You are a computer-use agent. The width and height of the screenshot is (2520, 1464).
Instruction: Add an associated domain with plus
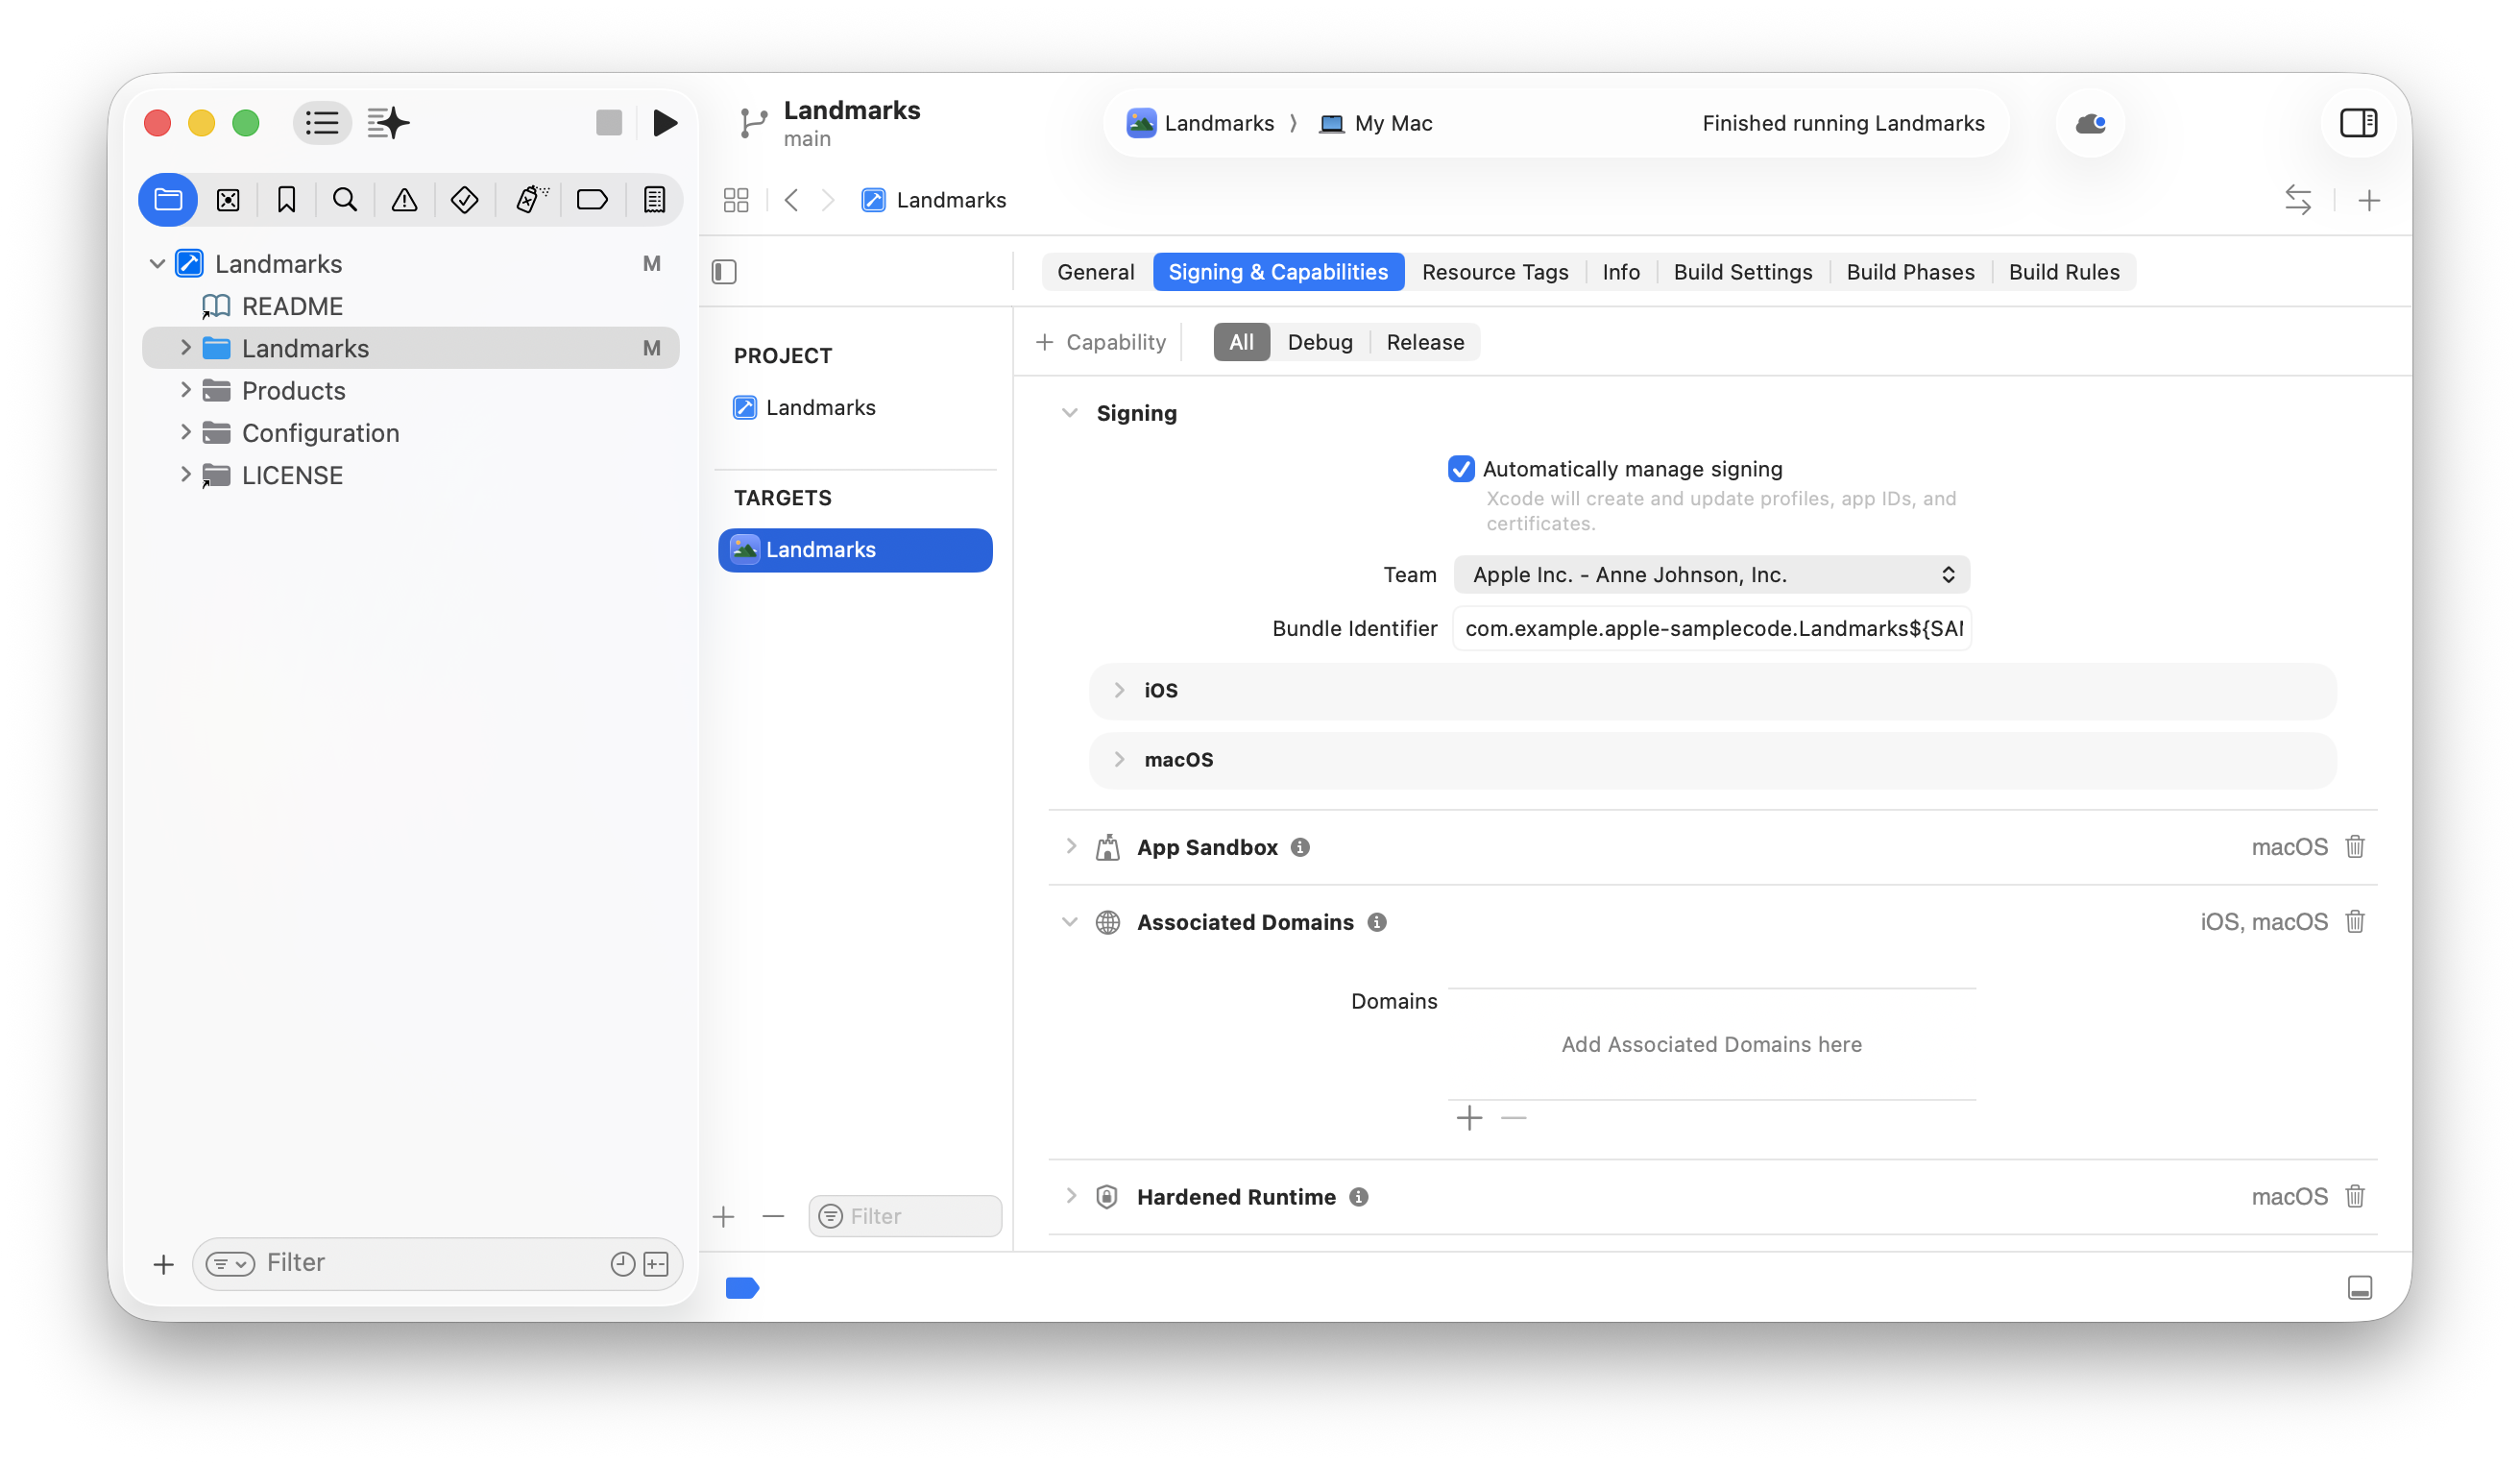[1469, 1118]
